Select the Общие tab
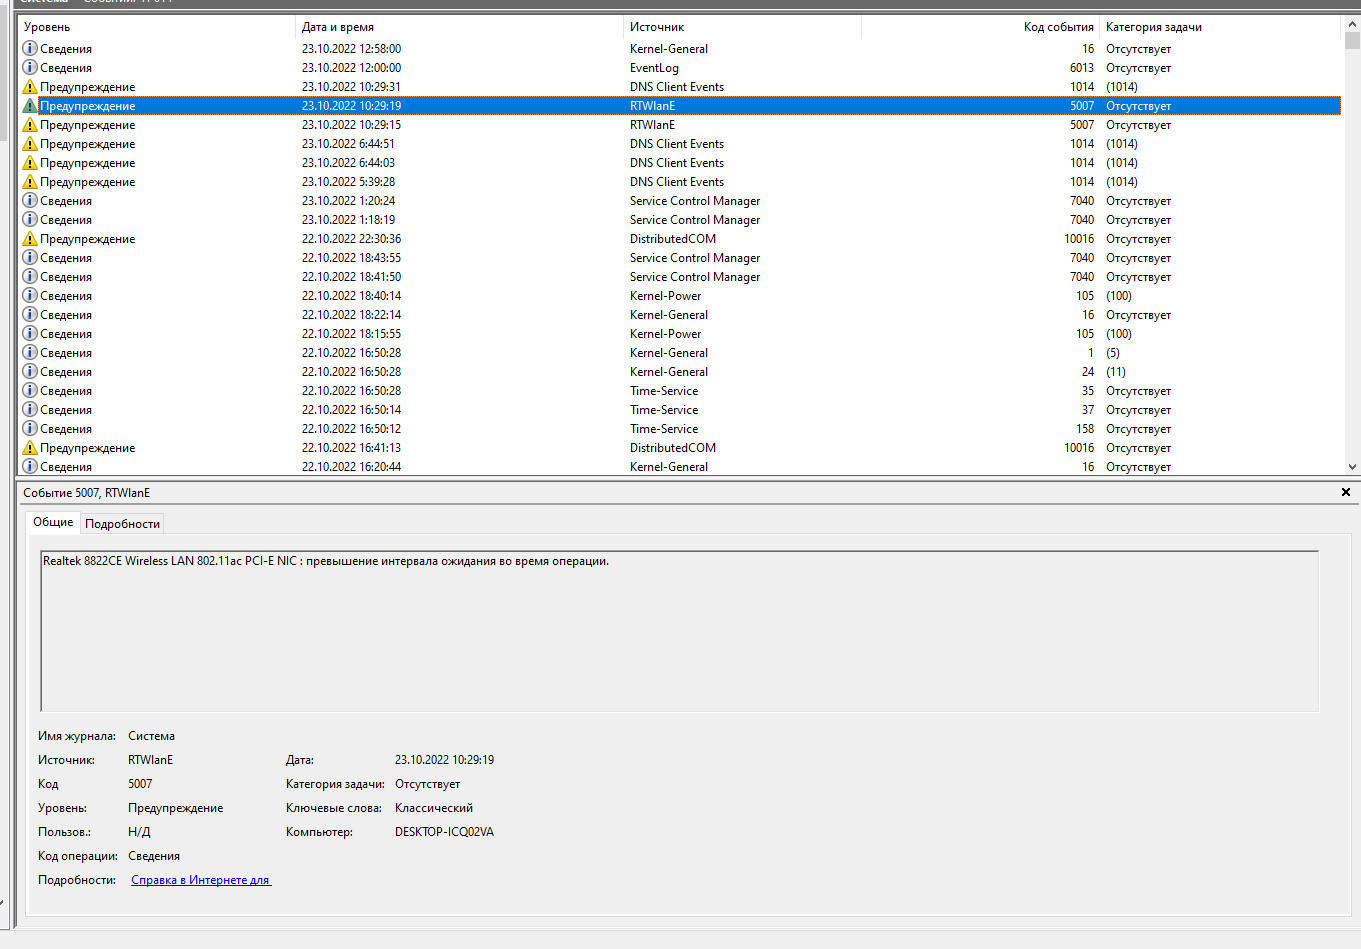 pos(53,522)
